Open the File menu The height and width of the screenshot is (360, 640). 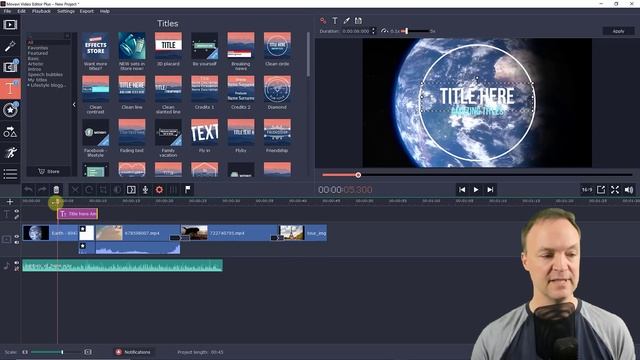click(x=7, y=11)
